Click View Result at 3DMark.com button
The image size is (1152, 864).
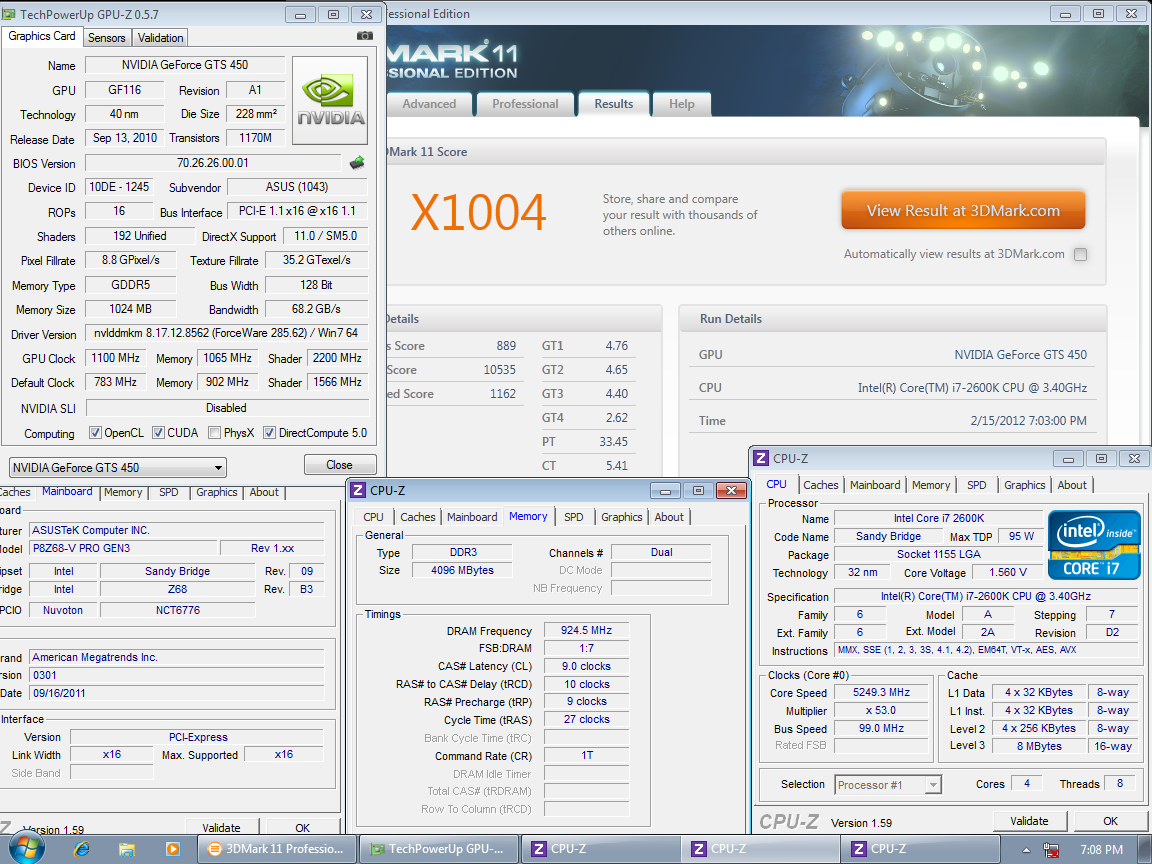click(963, 211)
